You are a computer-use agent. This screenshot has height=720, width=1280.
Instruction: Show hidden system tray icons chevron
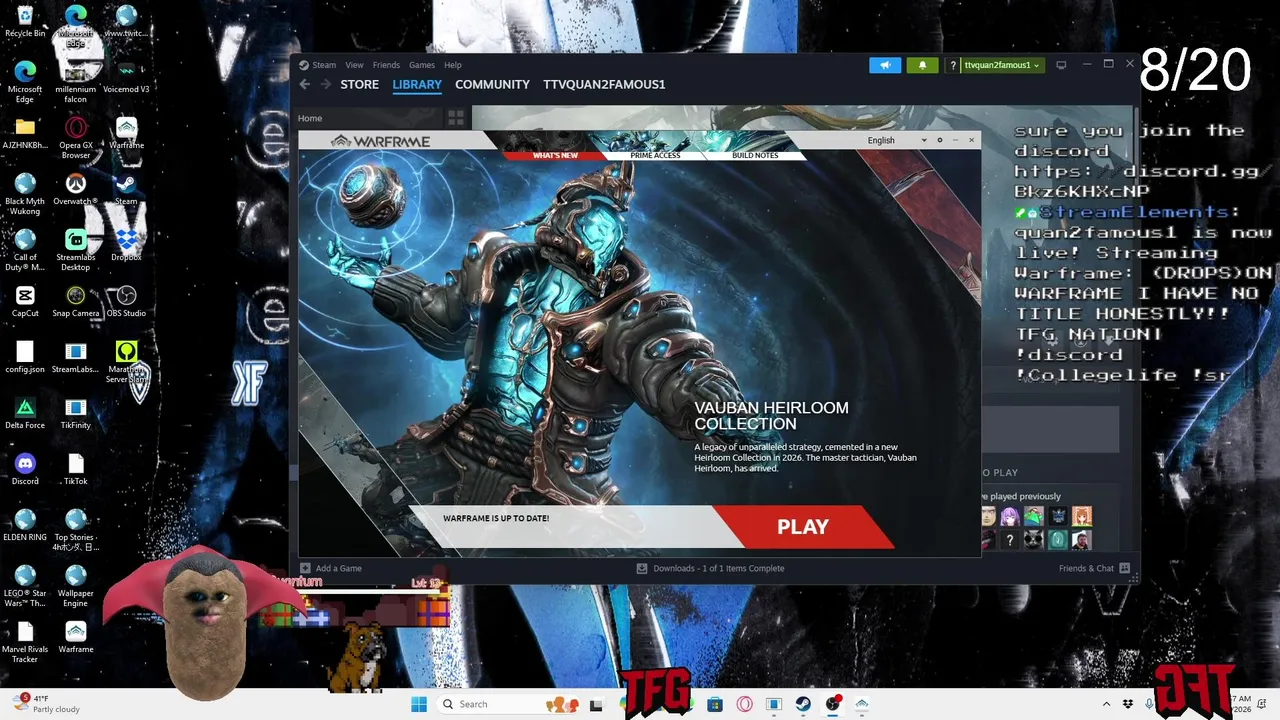tap(1106, 704)
